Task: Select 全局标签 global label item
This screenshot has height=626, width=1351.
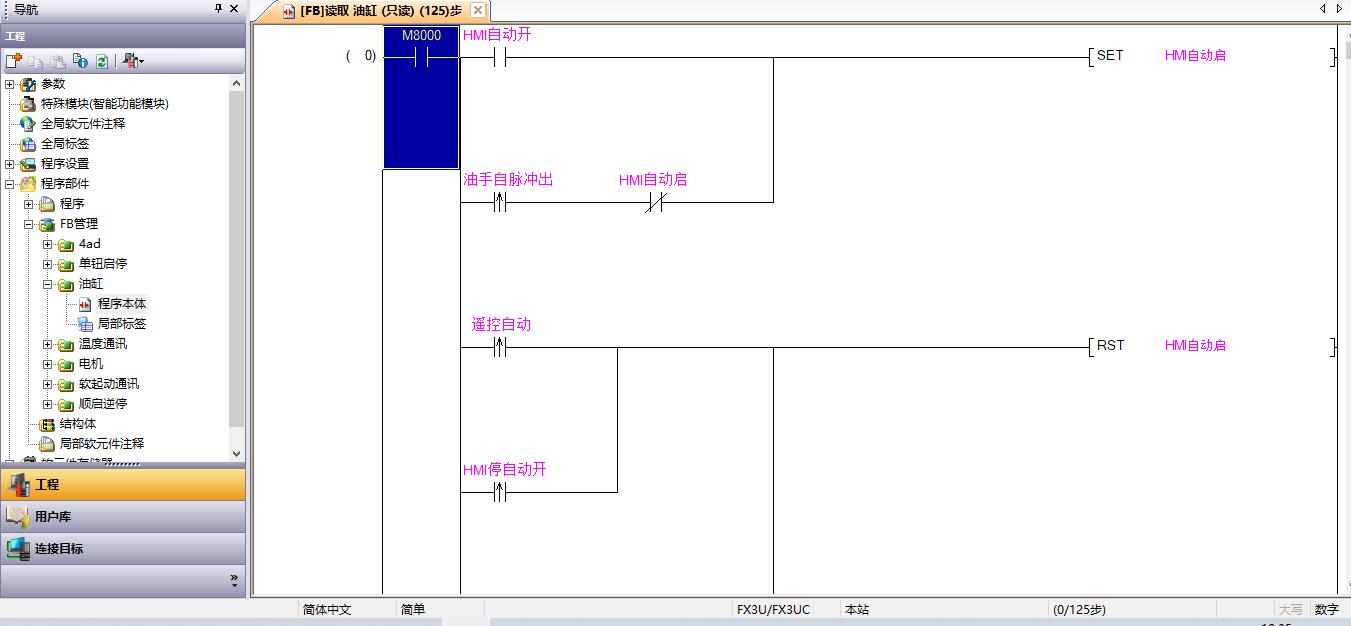Action: (x=64, y=144)
